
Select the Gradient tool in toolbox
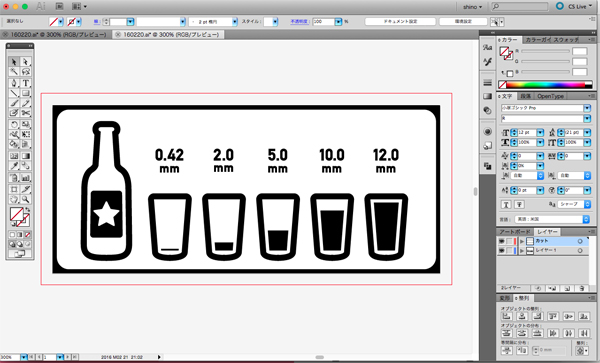click(x=25, y=156)
